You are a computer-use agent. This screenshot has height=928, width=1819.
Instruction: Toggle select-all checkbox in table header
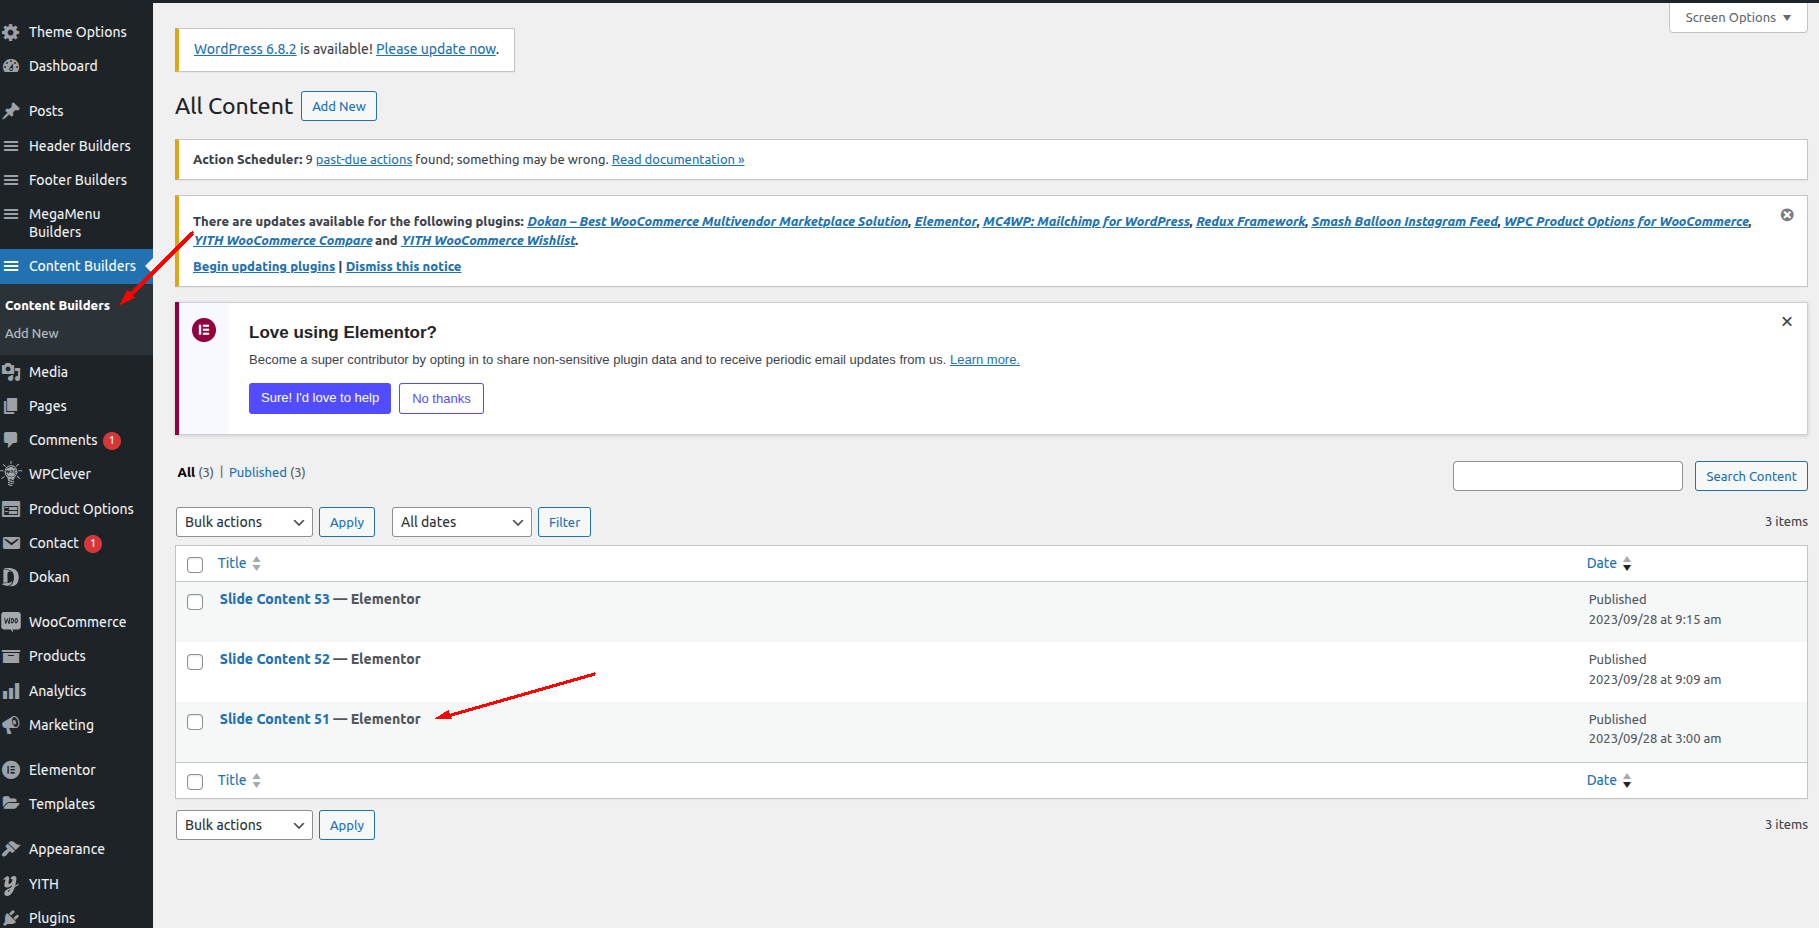point(195,565)
